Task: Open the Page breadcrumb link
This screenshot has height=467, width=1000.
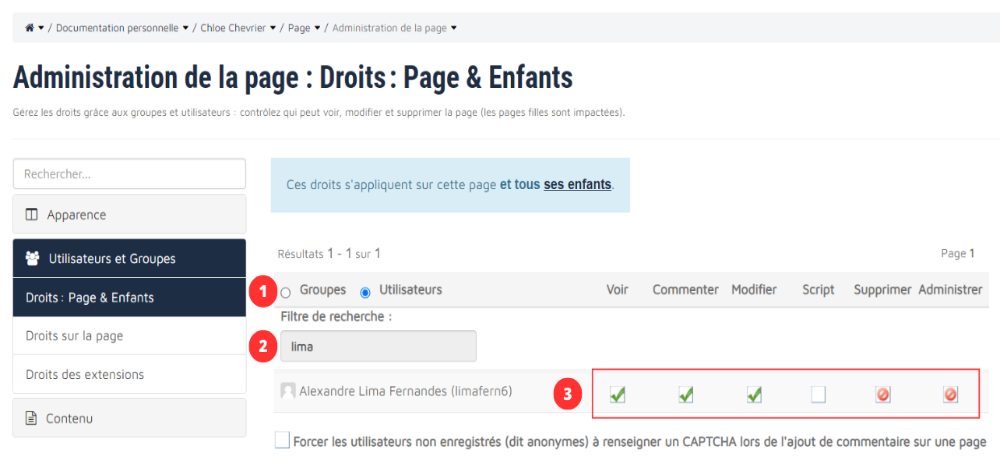Action: point(298,28)
